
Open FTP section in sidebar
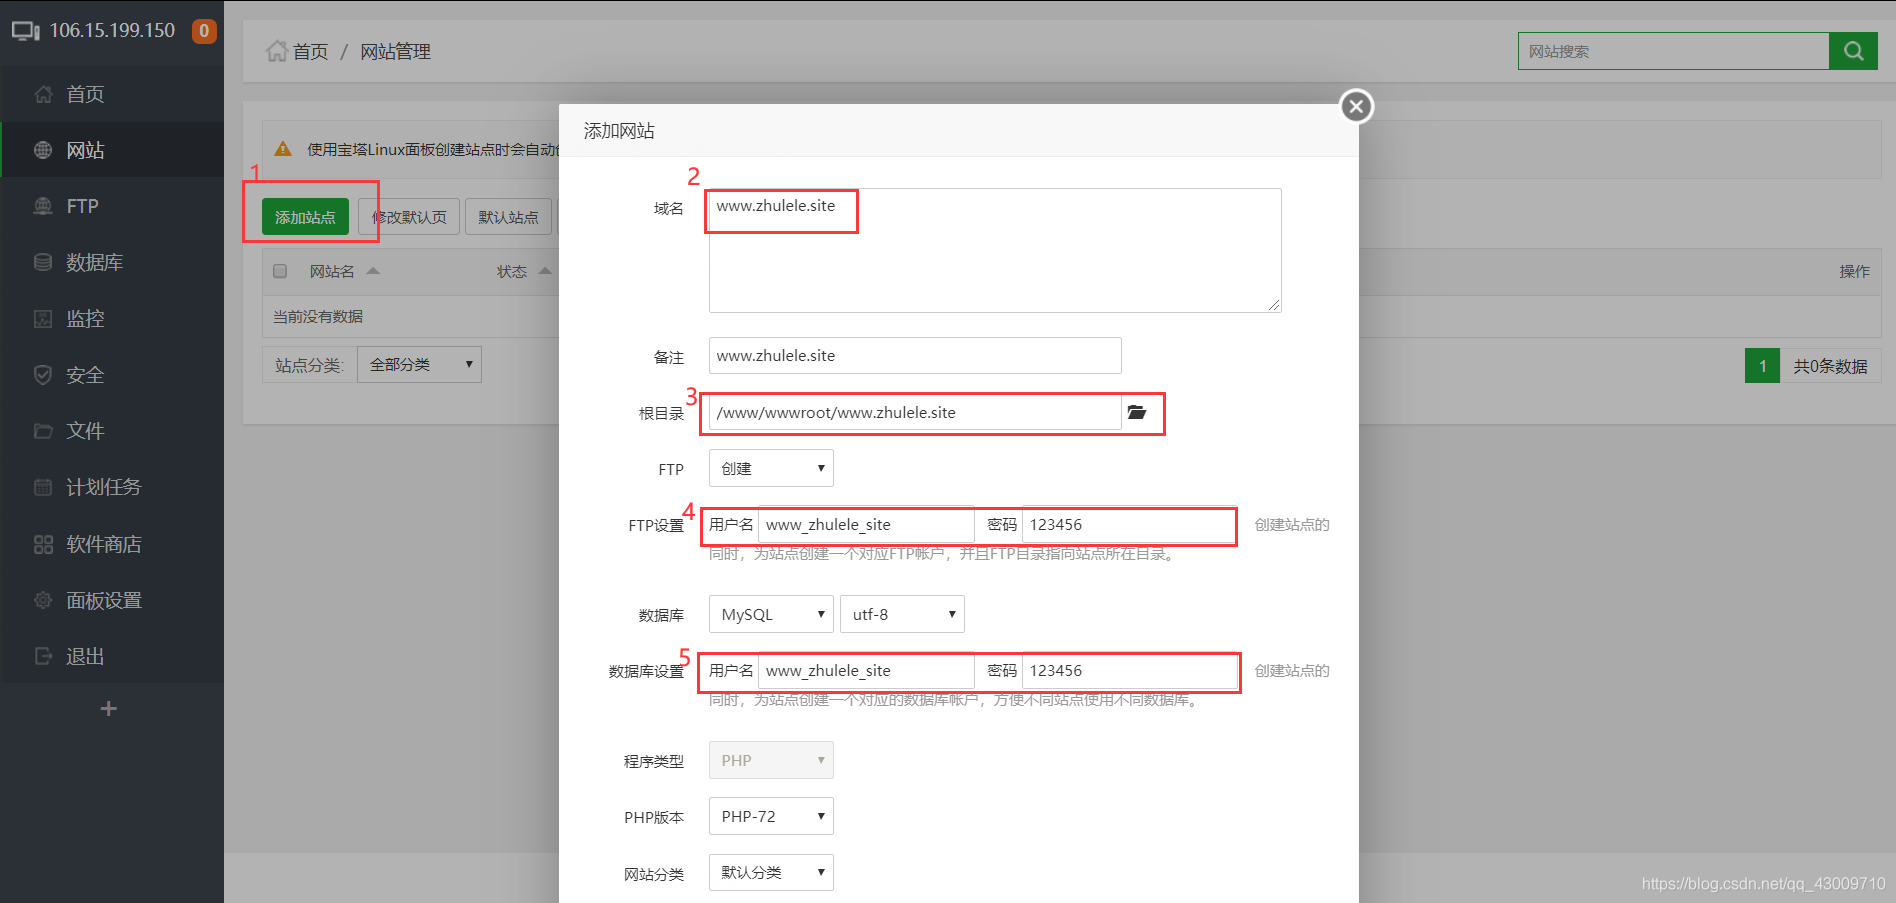112,206
